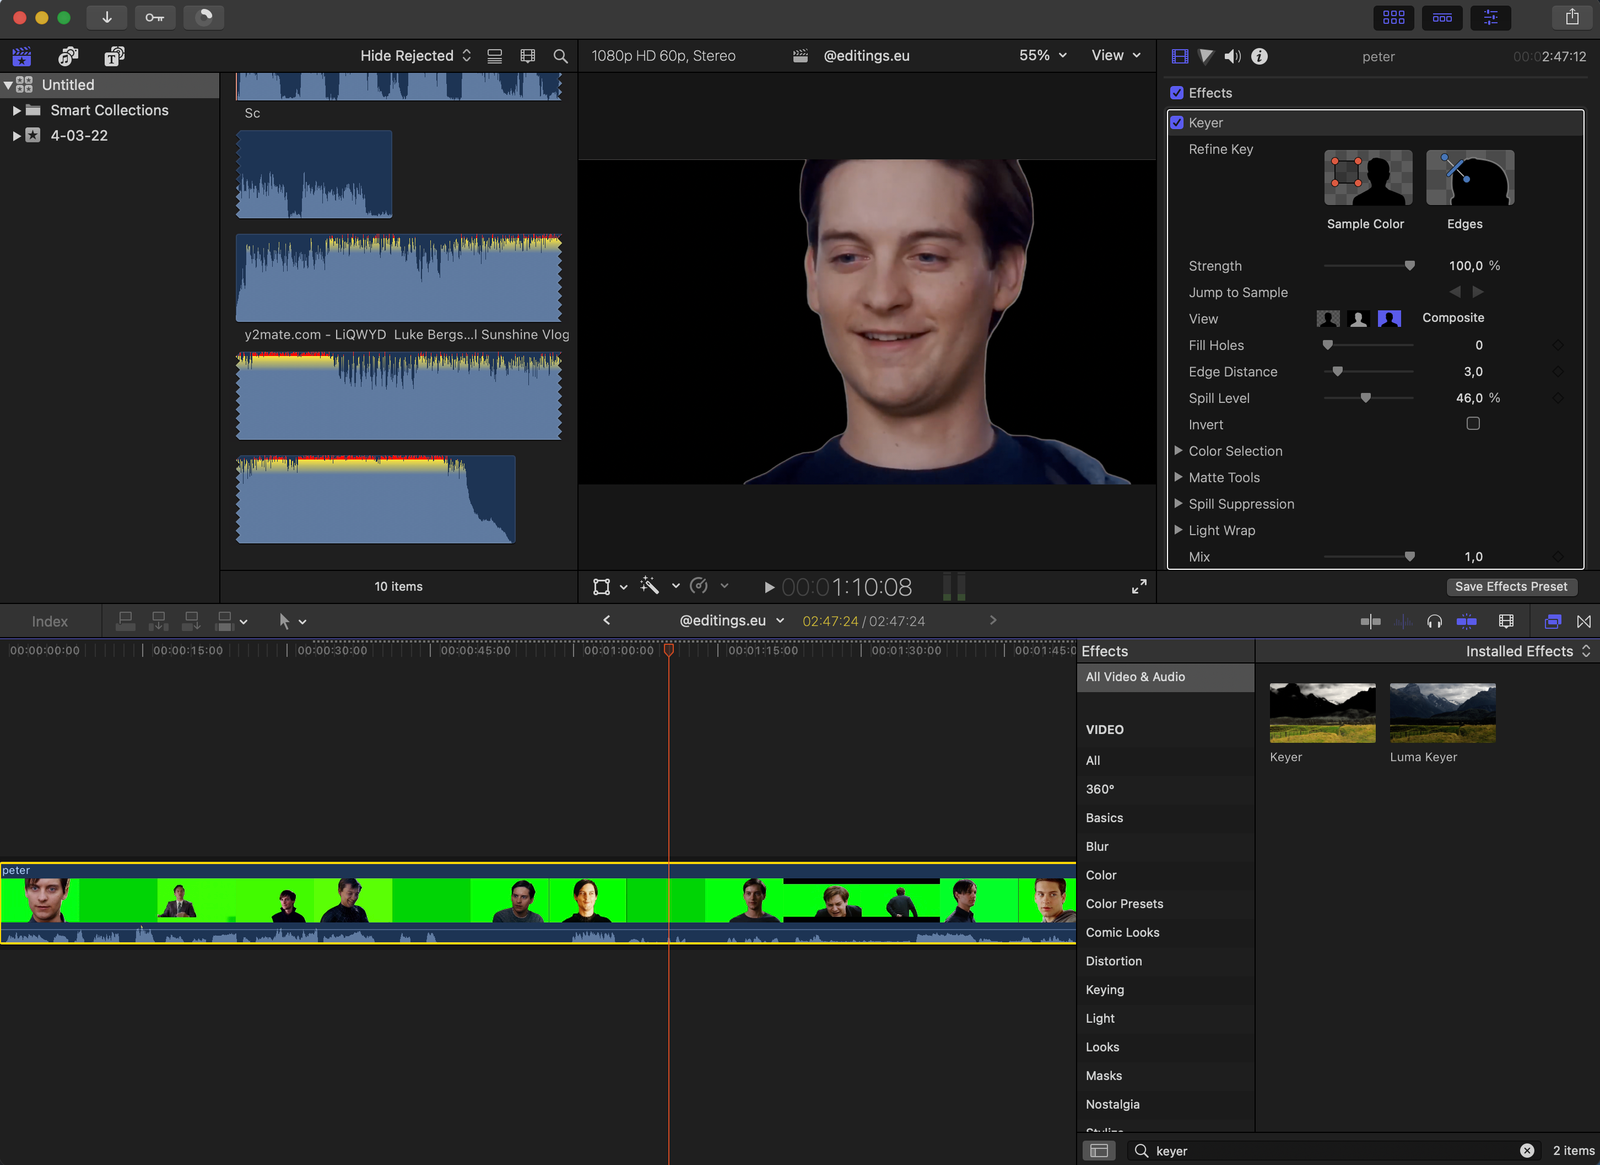
Task: Select the Sample Color refine key tool
Action: (x=1368, y=178)
